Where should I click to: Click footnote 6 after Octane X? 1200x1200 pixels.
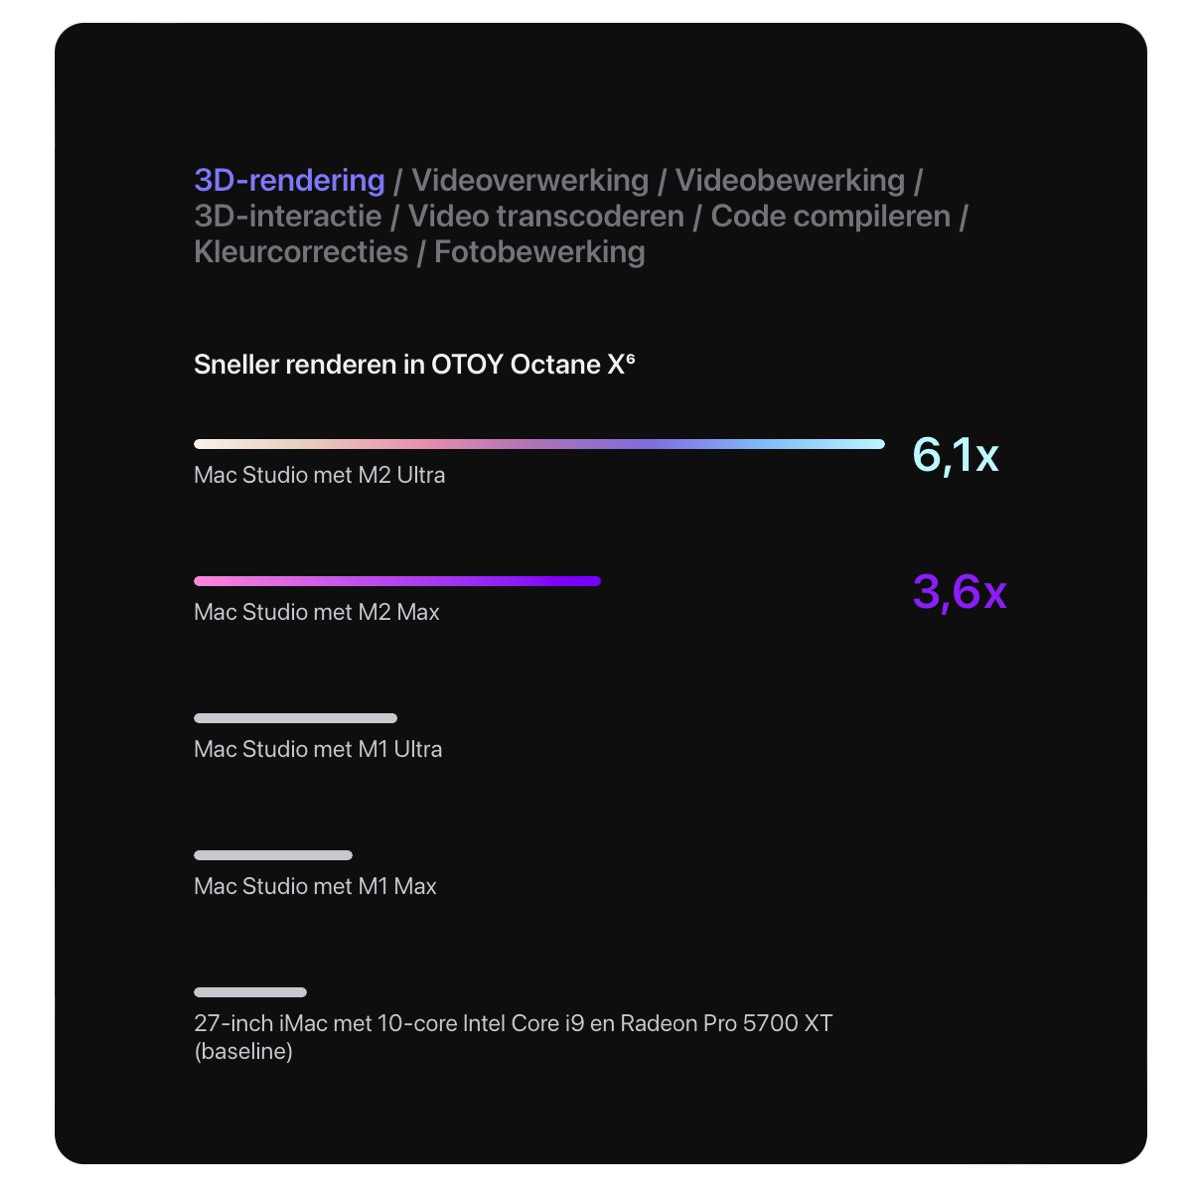point(630,358)
